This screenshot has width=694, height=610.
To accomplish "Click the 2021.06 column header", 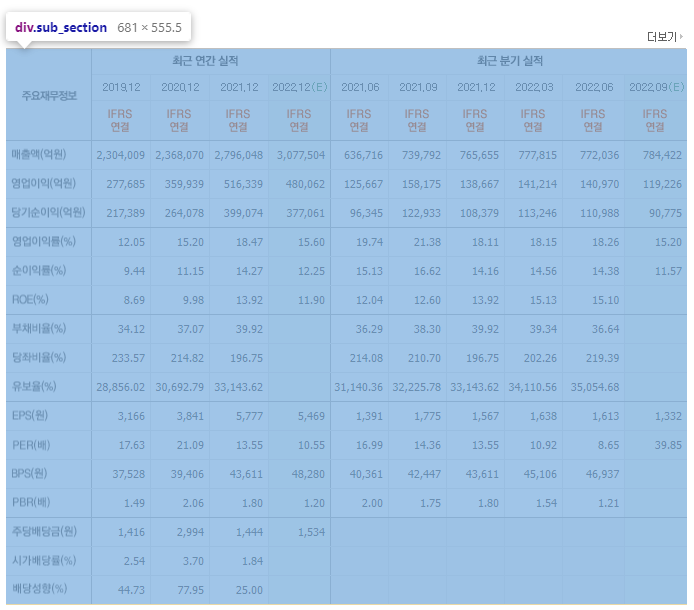I will [360, 87].
